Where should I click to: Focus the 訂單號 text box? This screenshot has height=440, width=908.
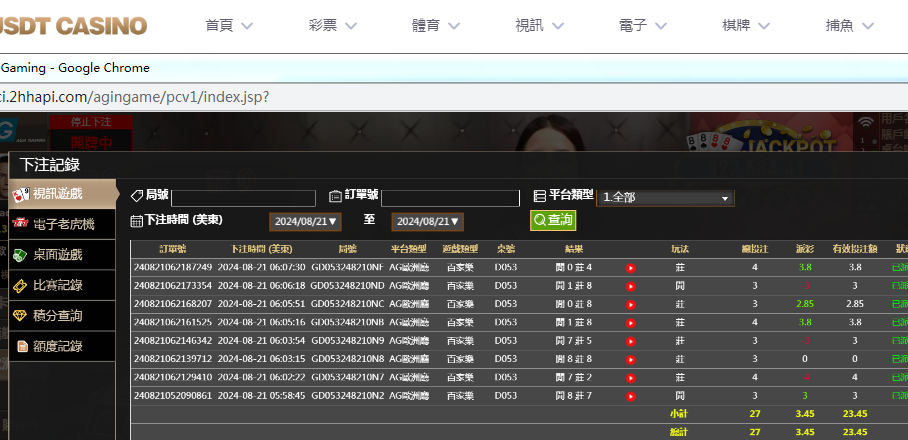click(450, 198)
